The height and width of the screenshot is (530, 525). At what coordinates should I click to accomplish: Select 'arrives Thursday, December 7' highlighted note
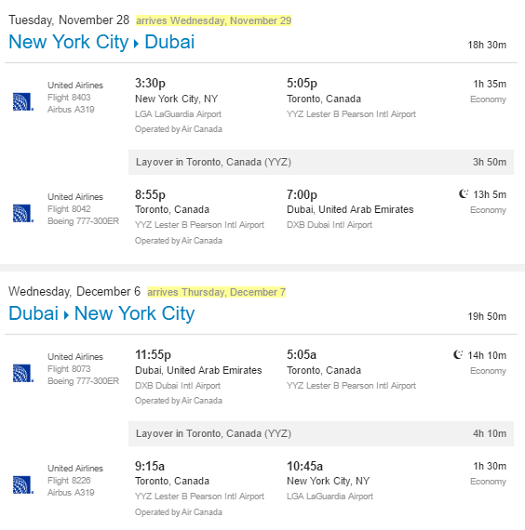(217, 292)
